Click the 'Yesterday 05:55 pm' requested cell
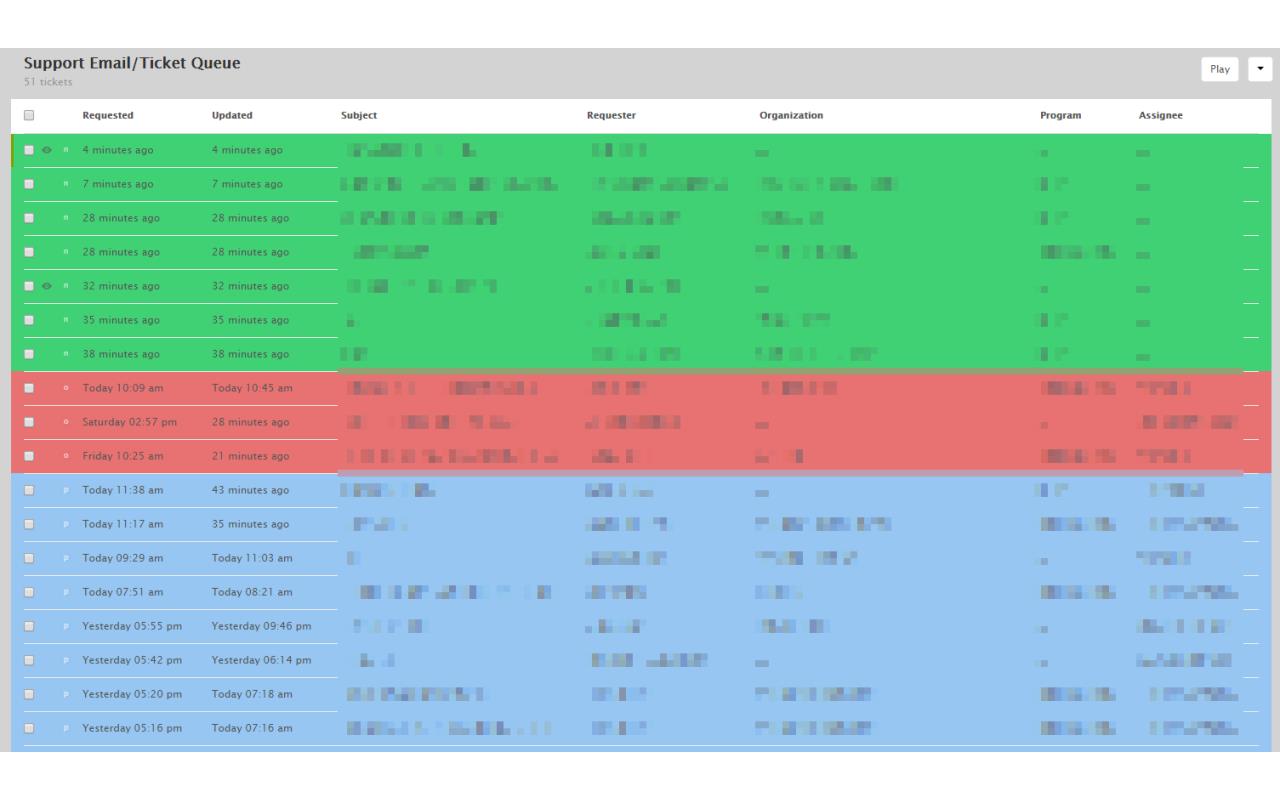1280x800 pixels. tap(132, 626)
